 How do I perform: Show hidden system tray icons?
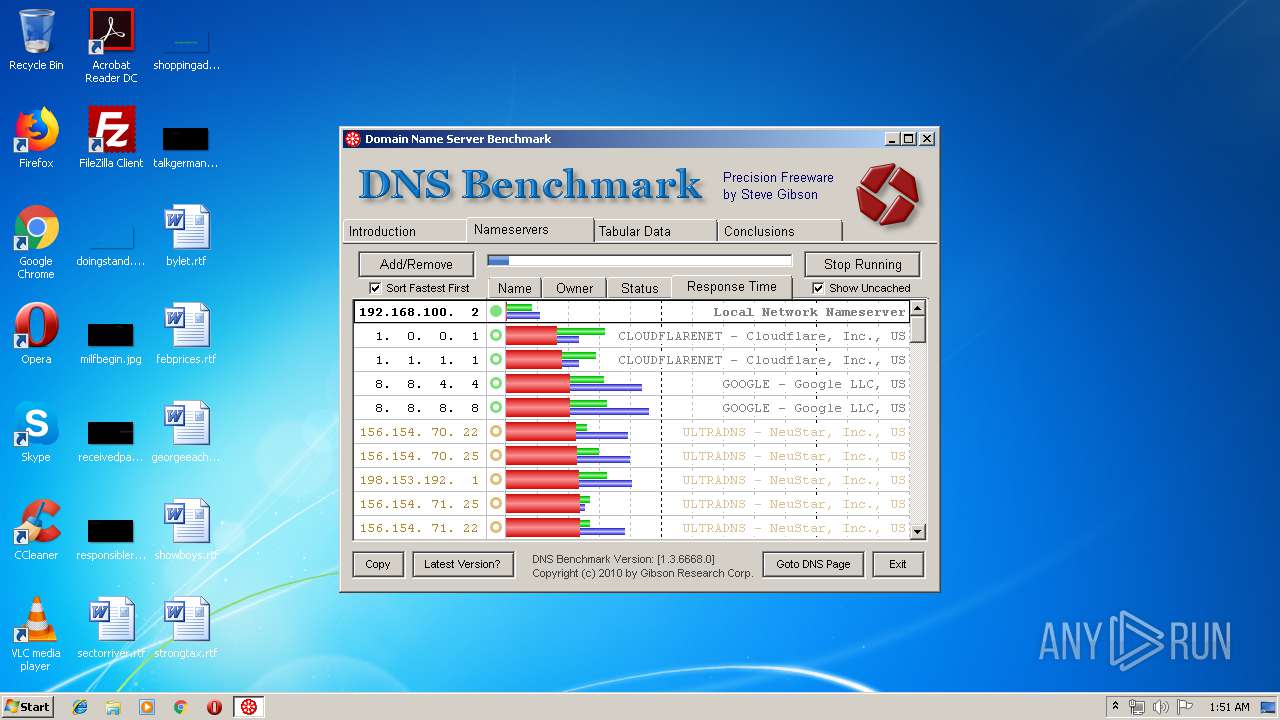pos(1115,707)
